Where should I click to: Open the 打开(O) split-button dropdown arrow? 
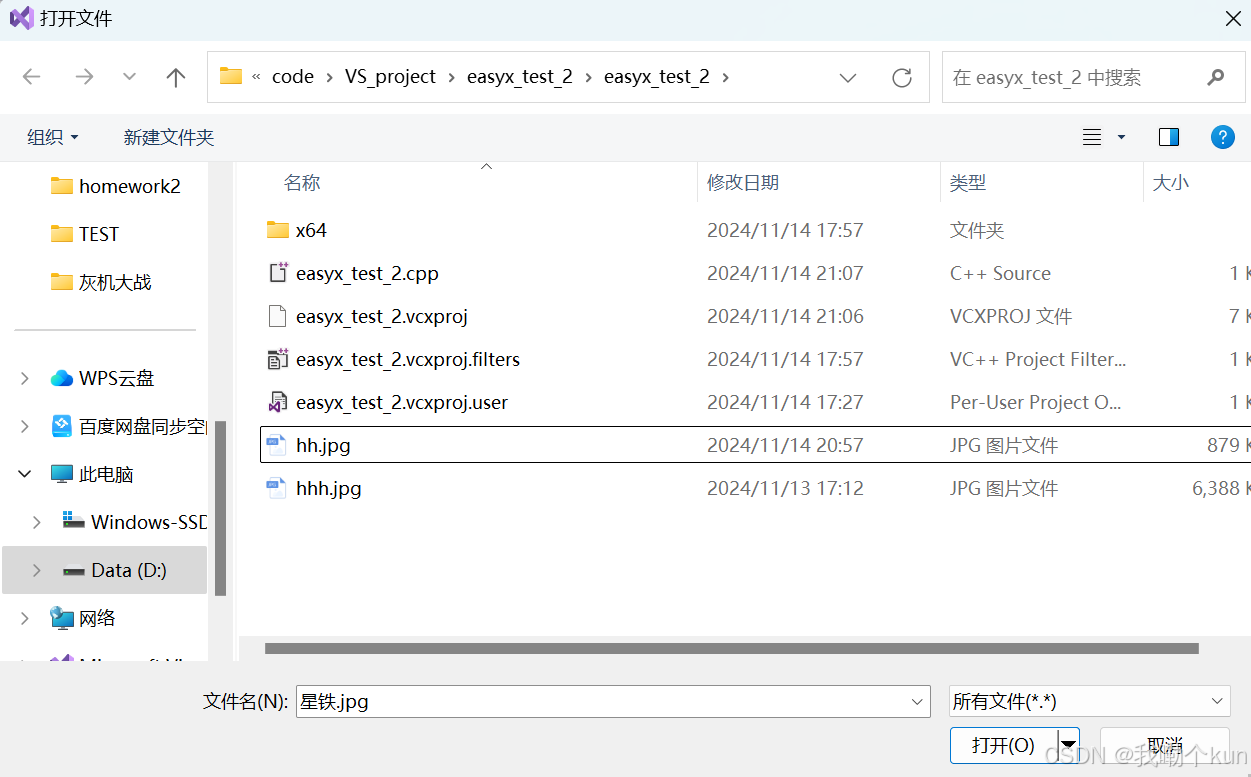(x=1069, y=745)
